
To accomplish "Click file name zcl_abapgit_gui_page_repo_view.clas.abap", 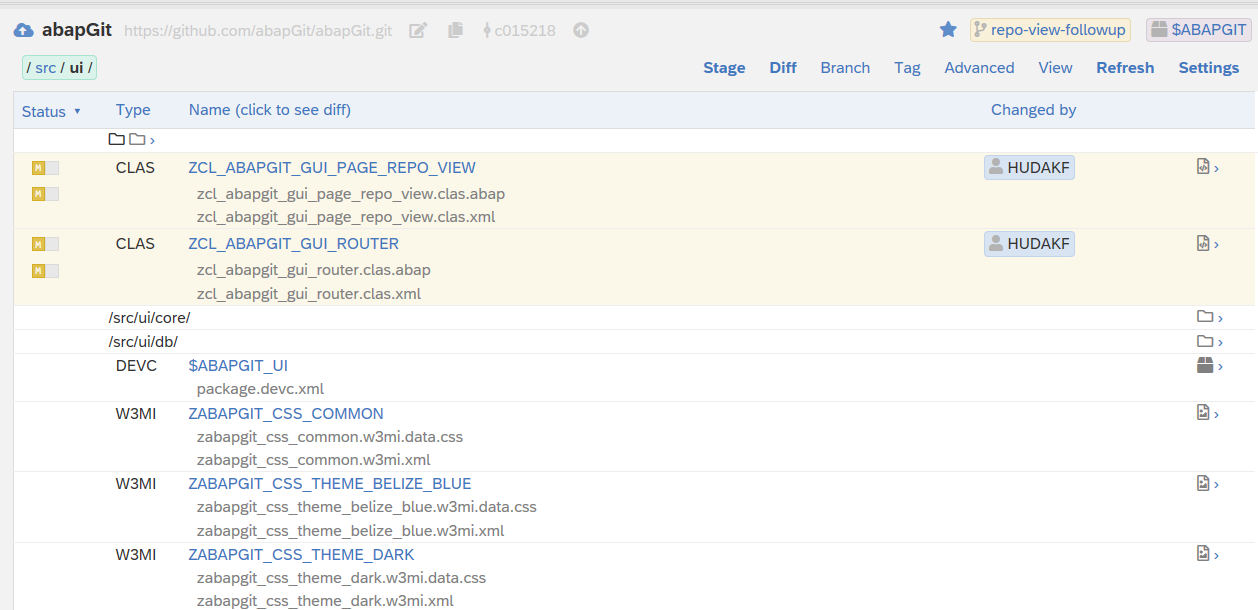I will pos(351,194).
